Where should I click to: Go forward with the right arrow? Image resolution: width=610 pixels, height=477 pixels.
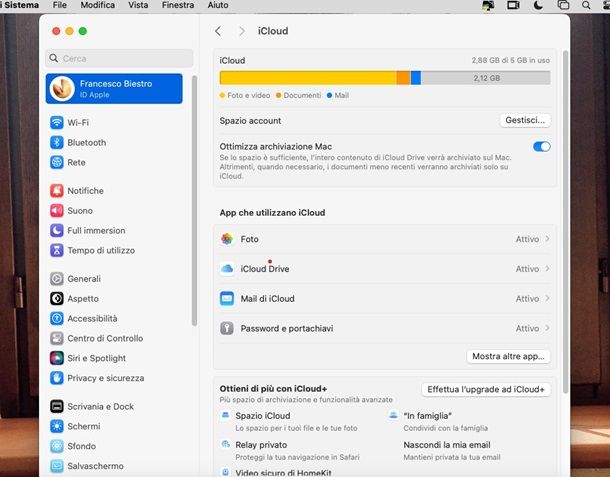[242, 31]
